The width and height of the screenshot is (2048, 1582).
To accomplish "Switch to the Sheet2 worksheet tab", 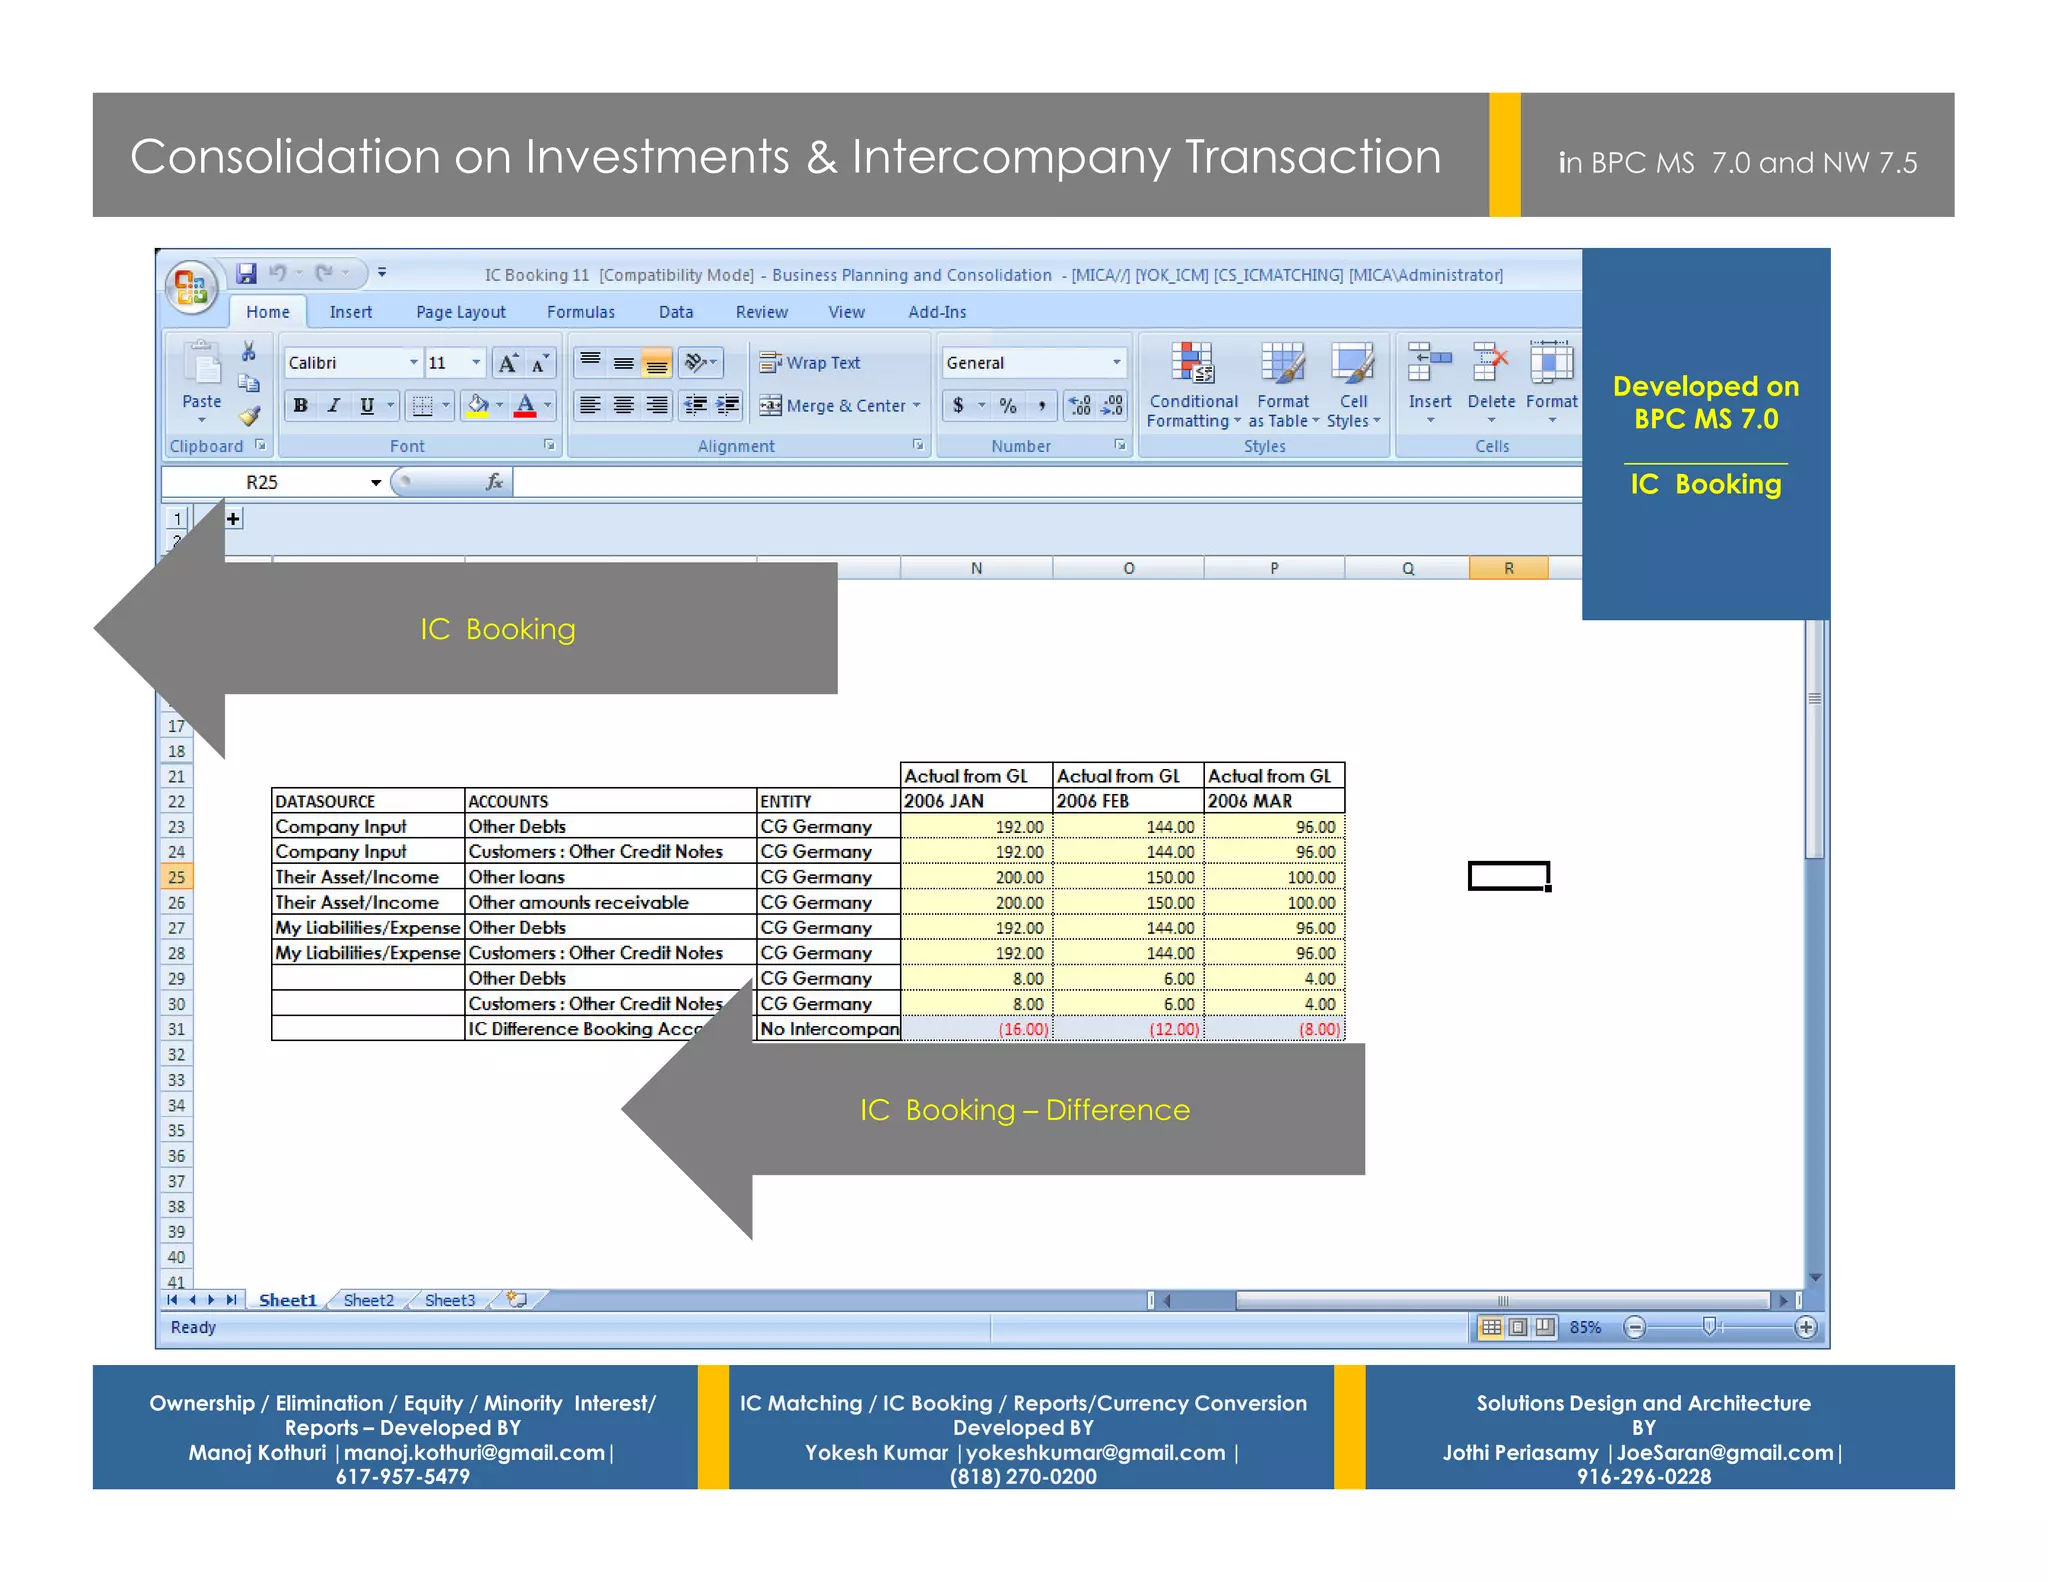I will tap(369, 1300).
